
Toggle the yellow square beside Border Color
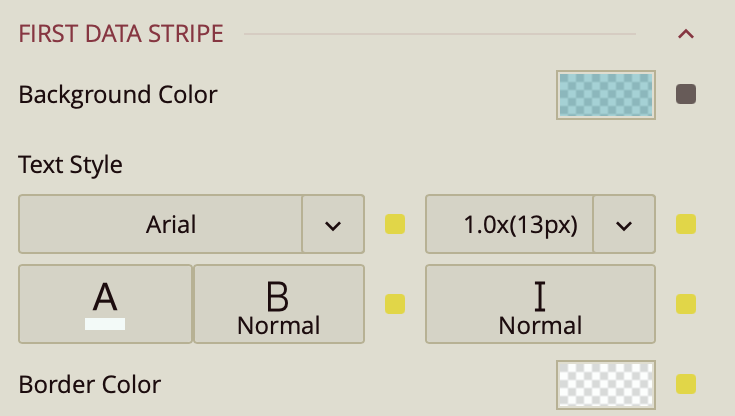(686, 384)
